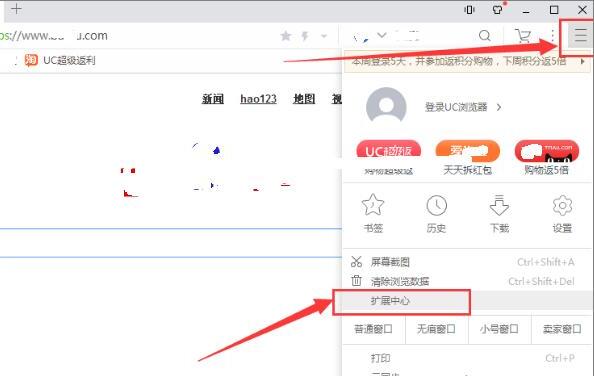
Task: Open a 小号窗口 alternate account window
Action: tap(499, 329)
